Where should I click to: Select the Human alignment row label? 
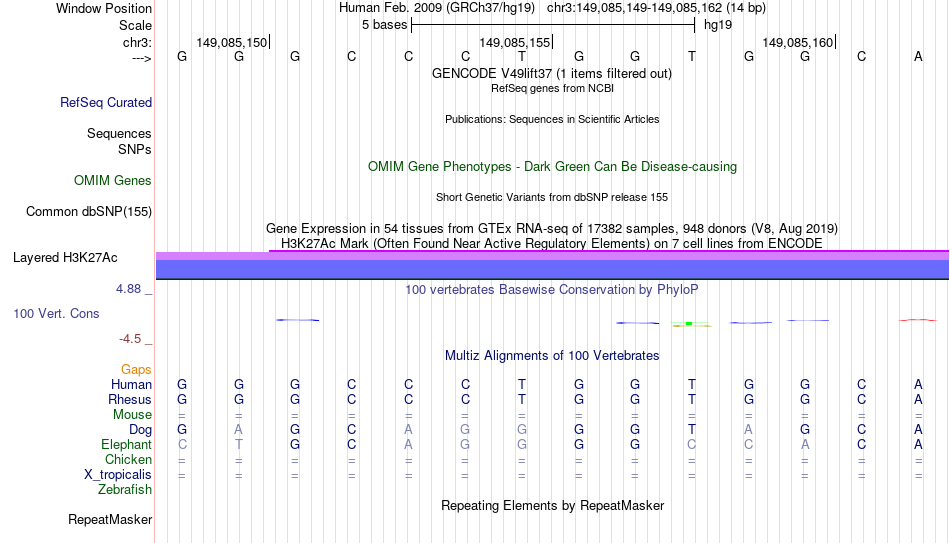click(131, 384)
